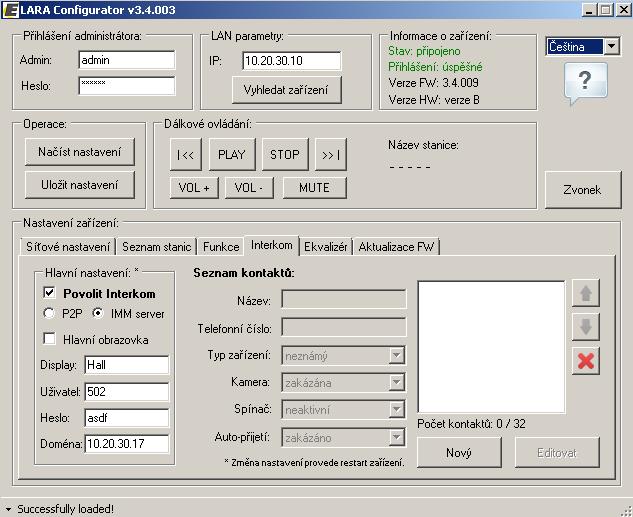Open the help speech-bubble question mark icon
The image size is (633, 517).
click(x=585, y=83)
